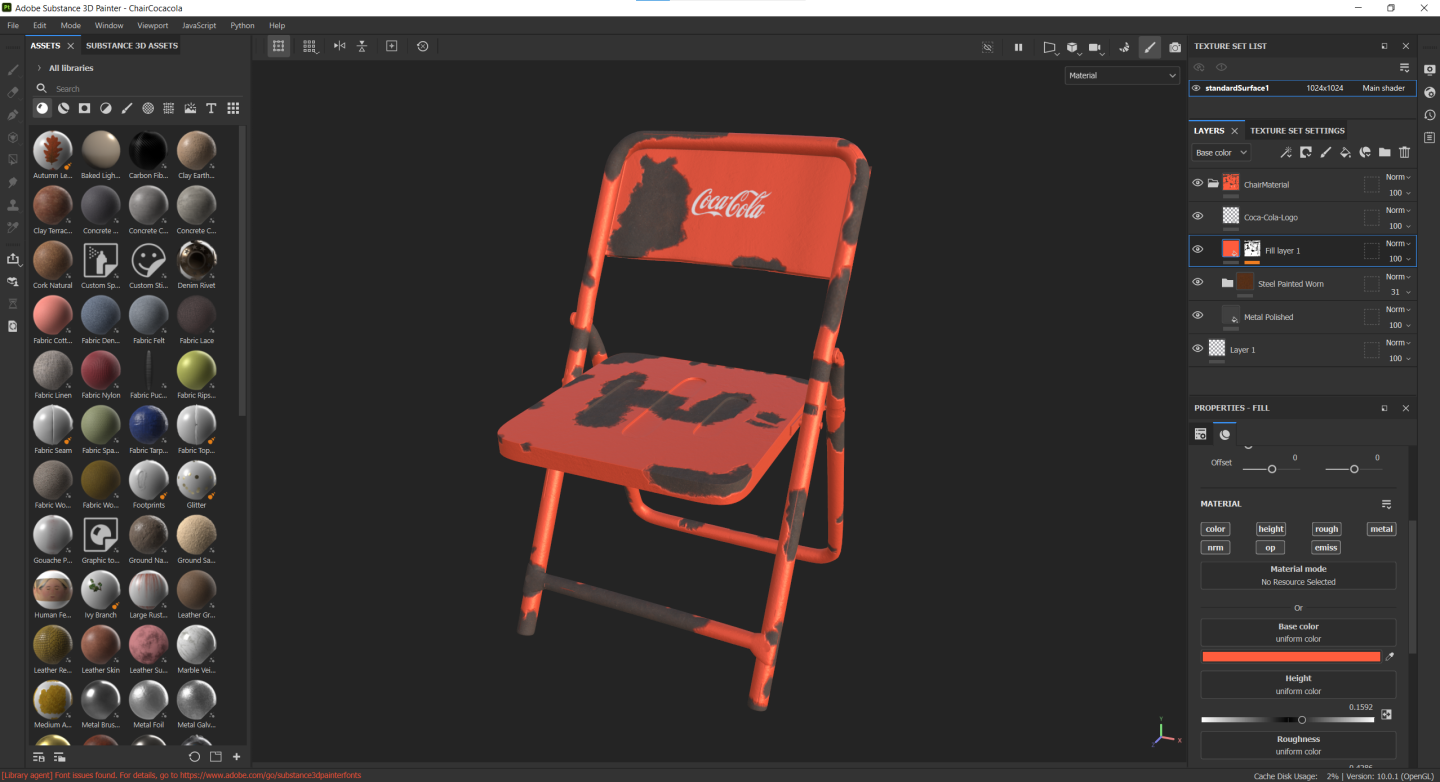Add a paint layer with brush icon
This screenshot has height=782, width=1440.
1326,152
